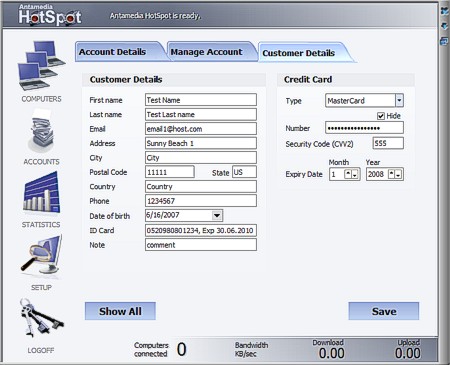Increase the expiry Year value
Viewport: 450px width, 365px height.
392,174
